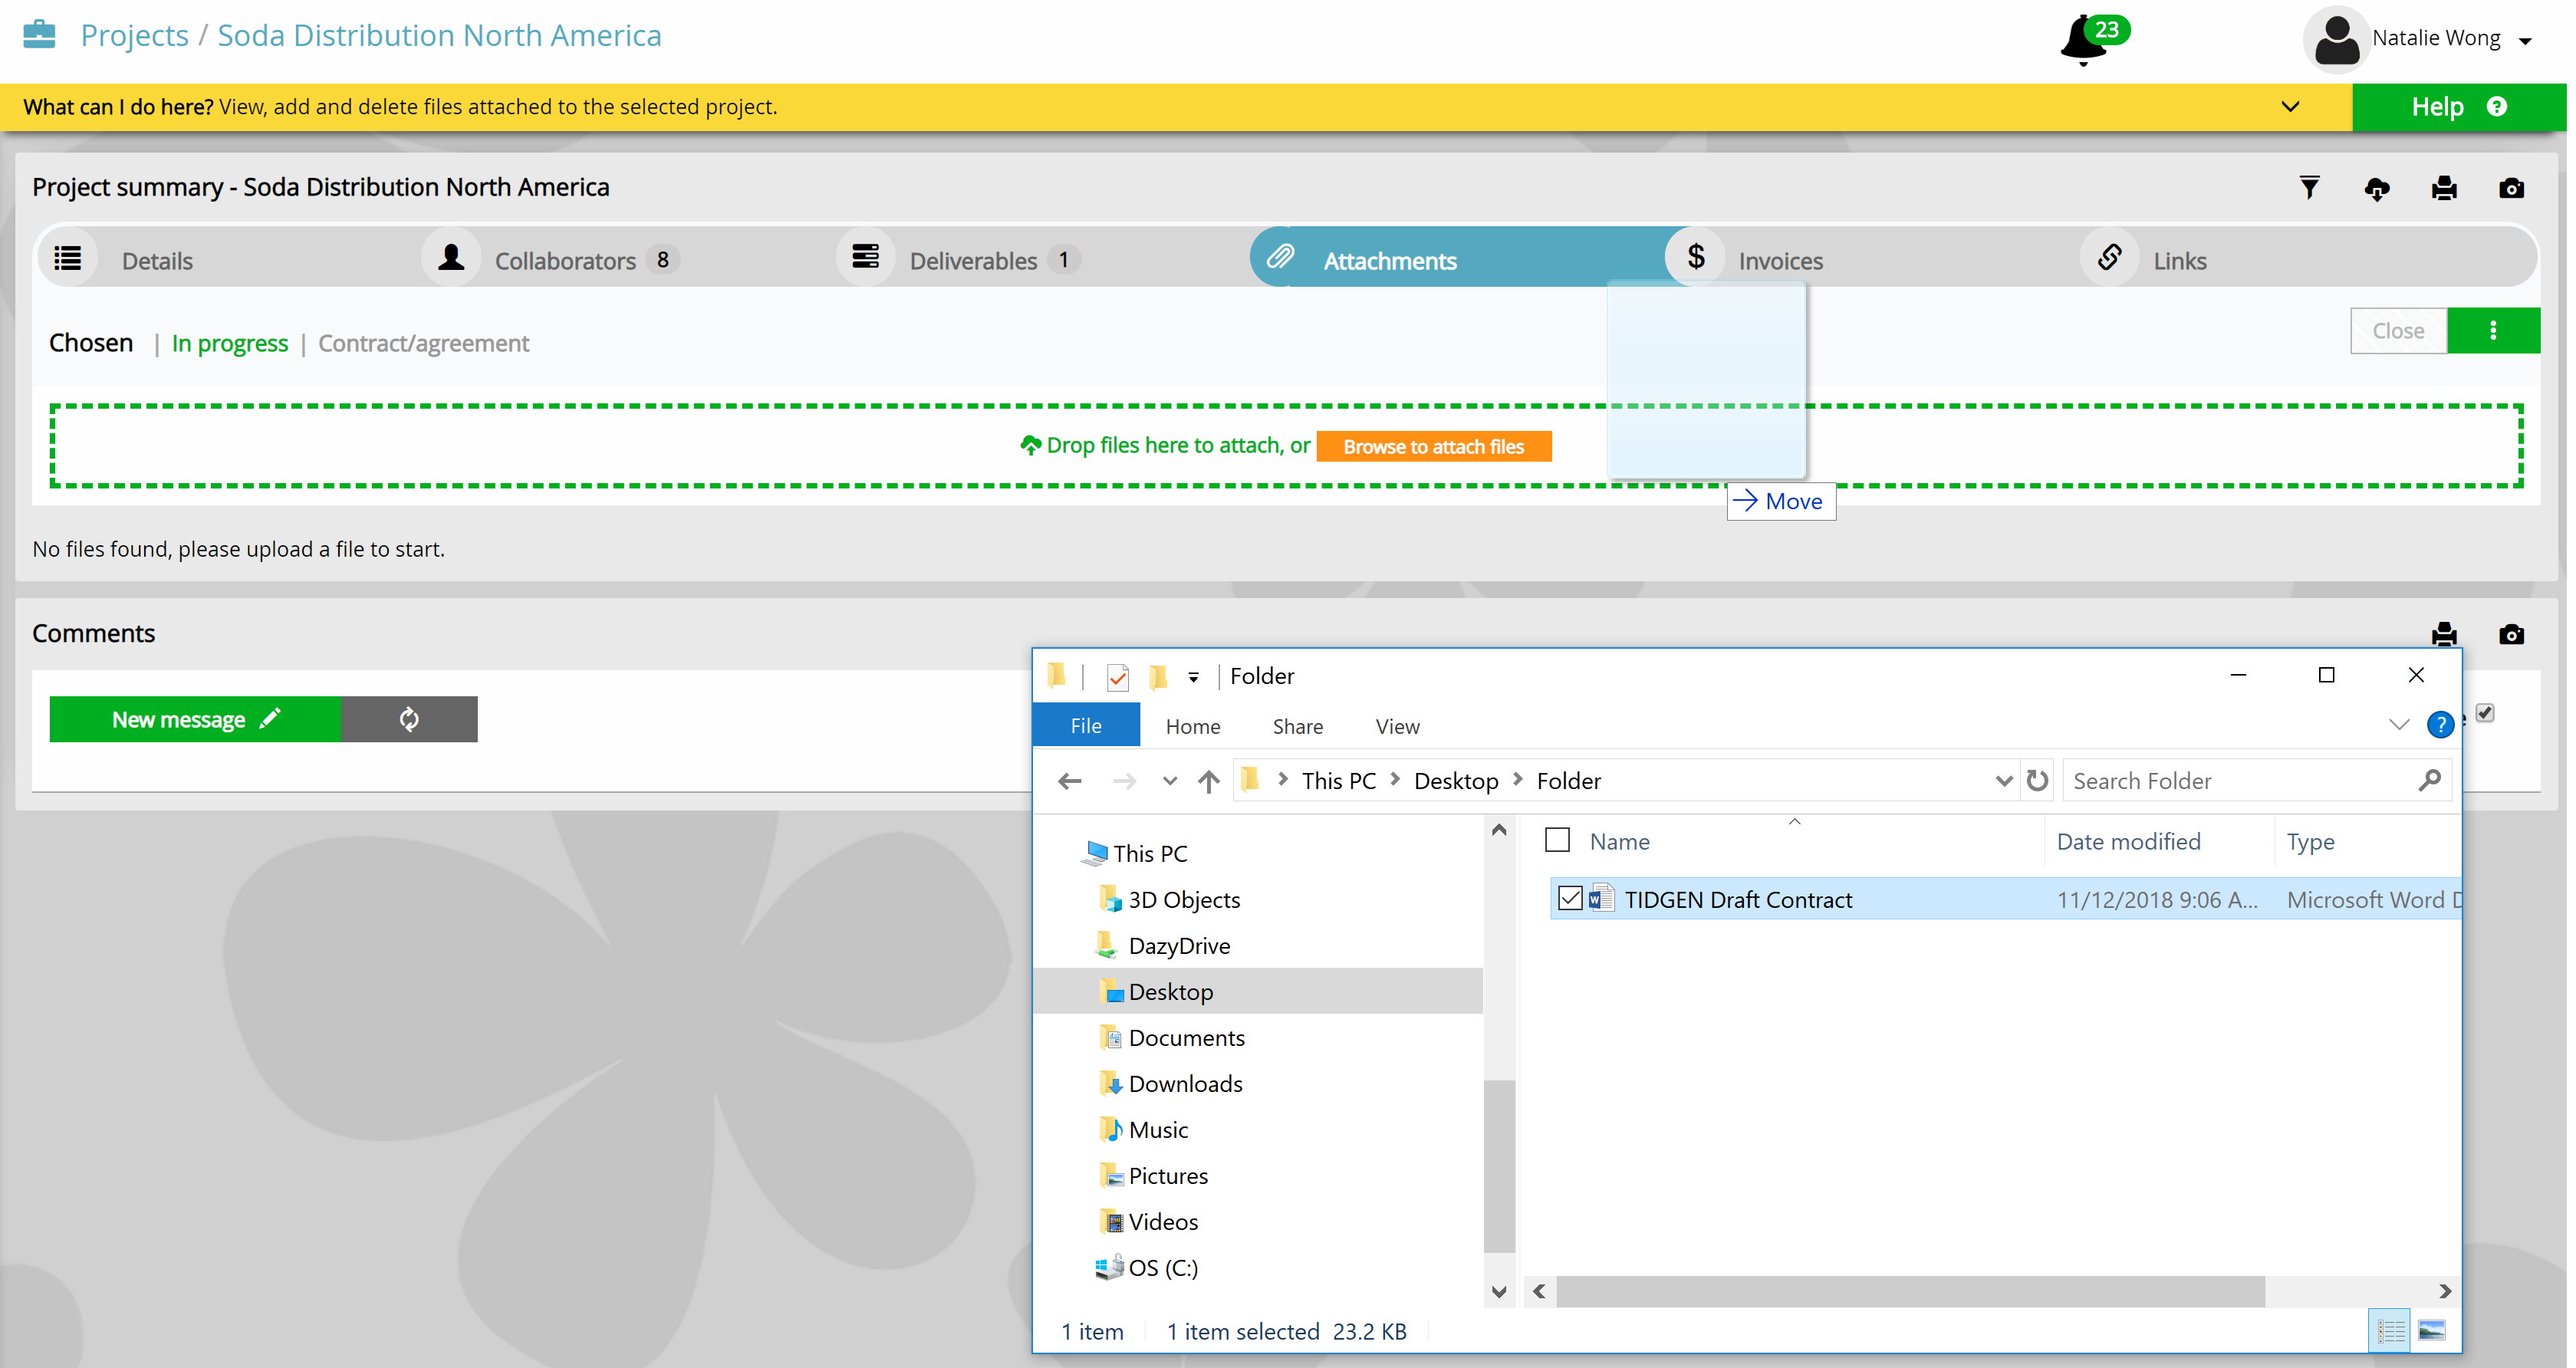
Task: Go back in File Explorer
Action: pos(1070,781)
